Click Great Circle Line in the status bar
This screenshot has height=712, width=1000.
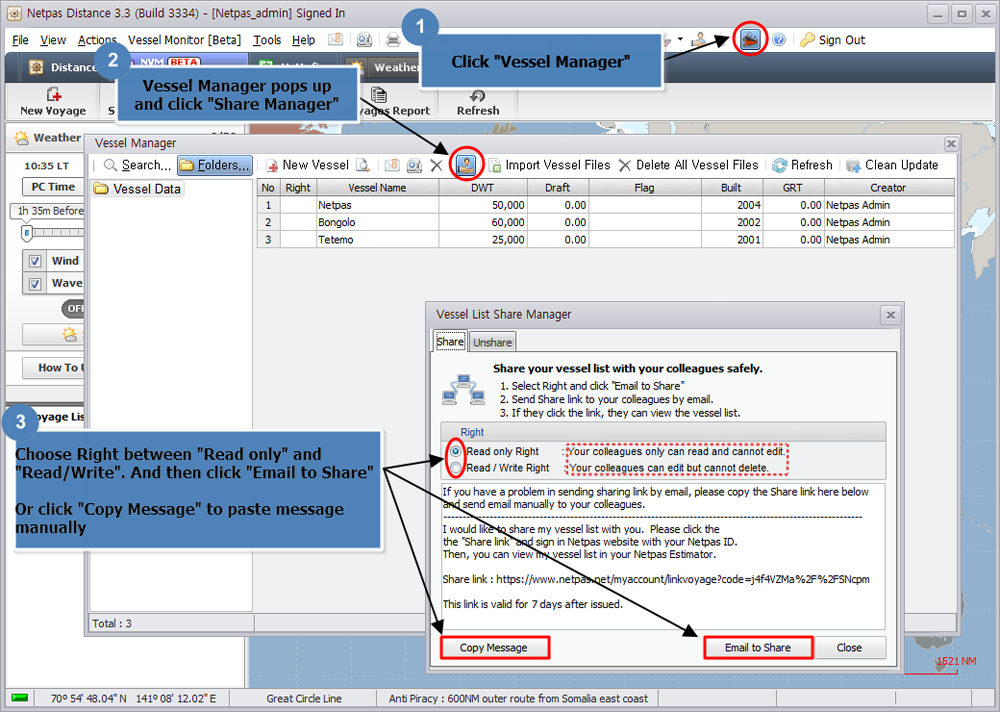(x=304, y=699)
